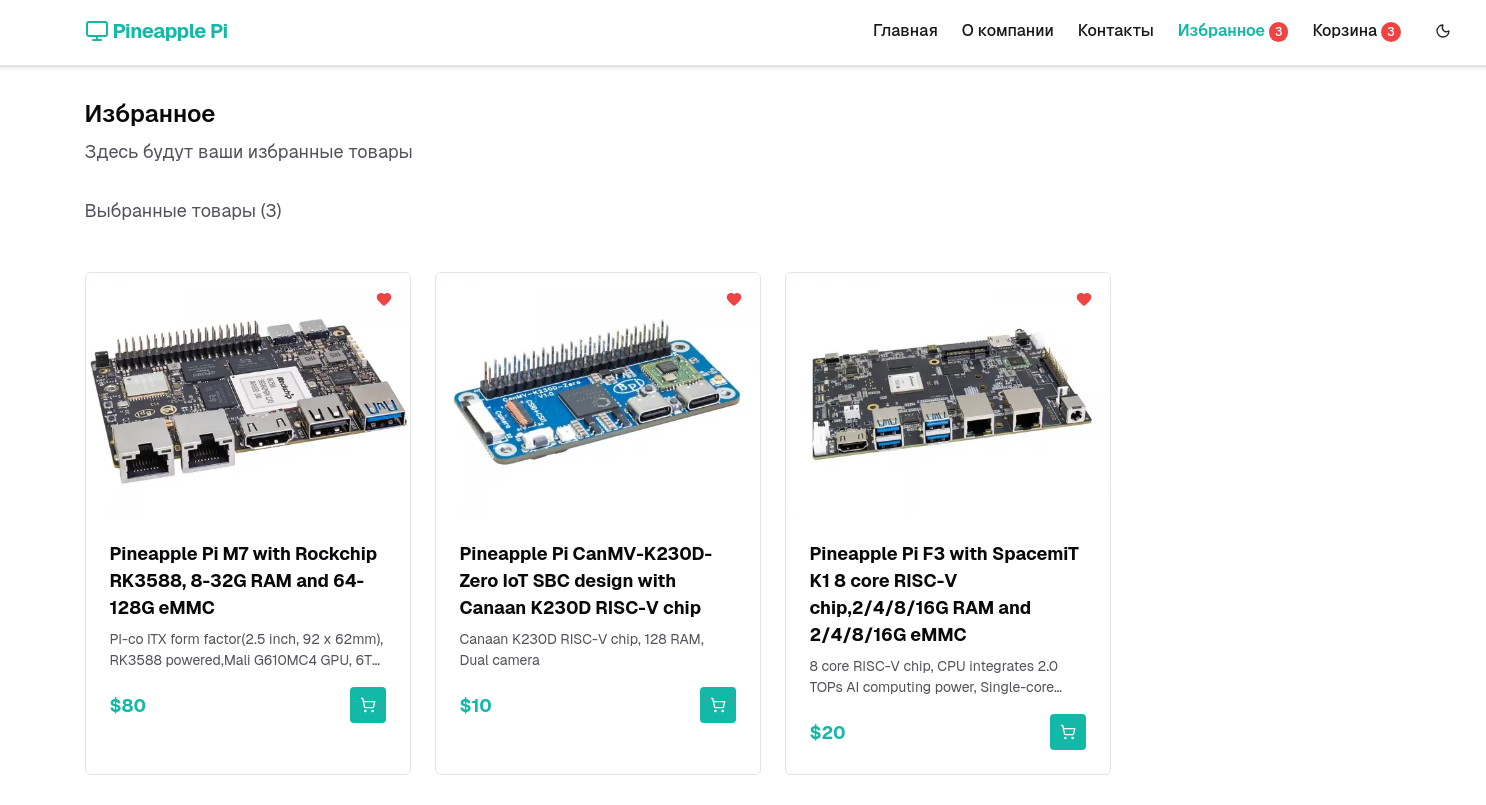
Task: Open the Избранное nav link
Action: 1221,31
